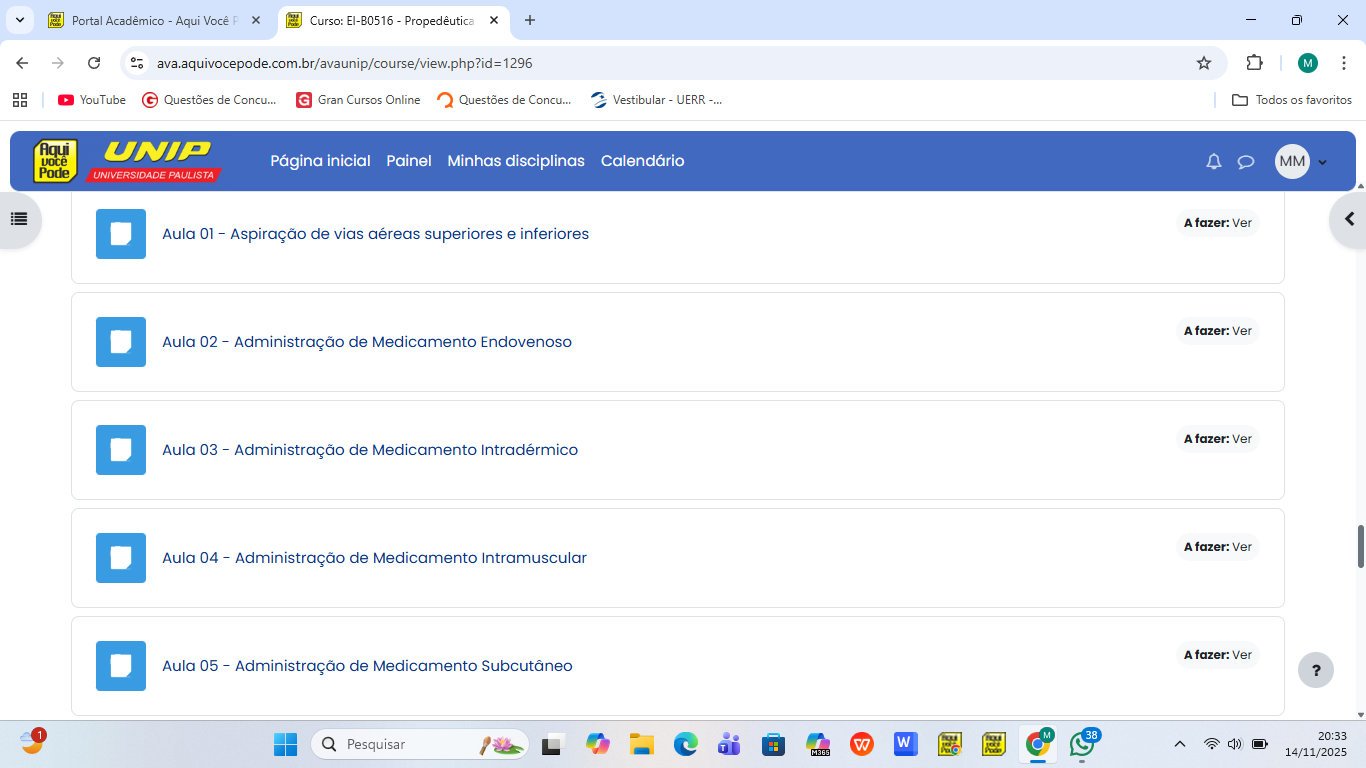The width and height of the screenshot is (1366, 768).
Task: Open the course index drawer icon
Action: pos(19,219)
